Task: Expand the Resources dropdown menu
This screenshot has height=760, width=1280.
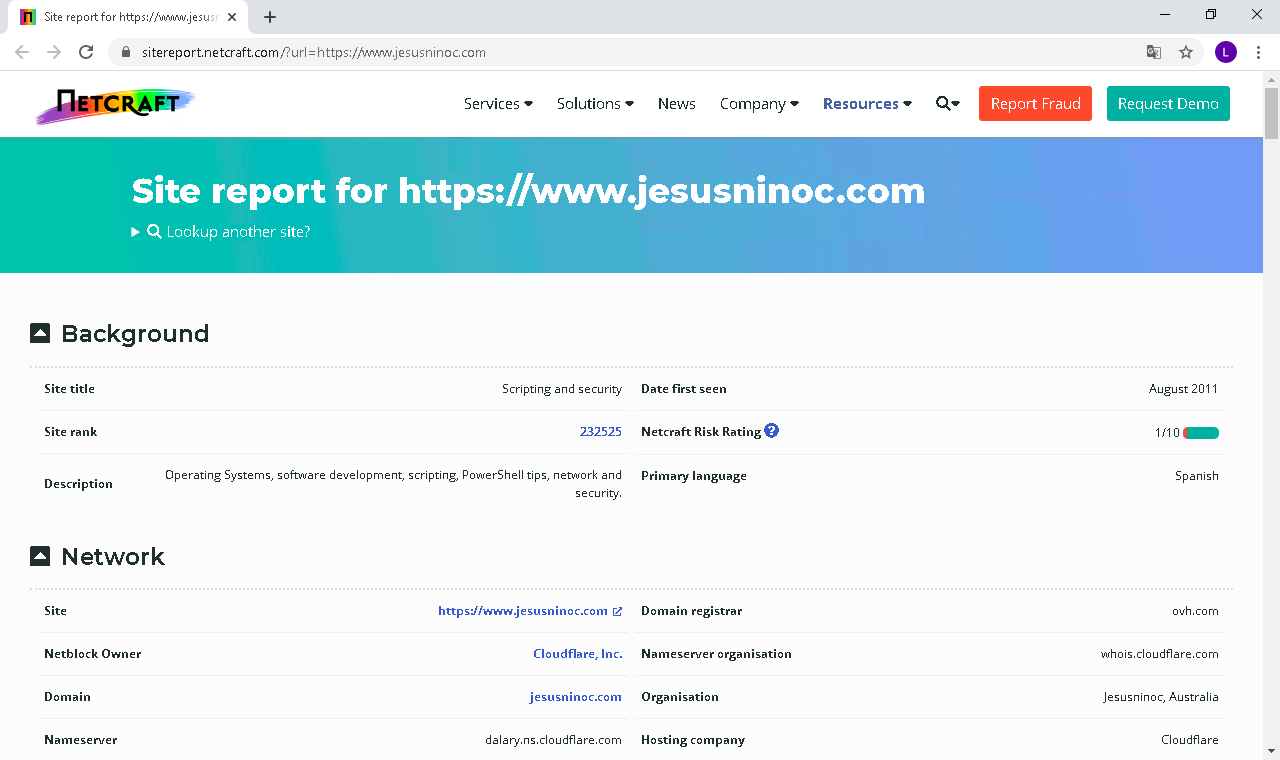Action: pyautogui.click(x=867, y=104)
